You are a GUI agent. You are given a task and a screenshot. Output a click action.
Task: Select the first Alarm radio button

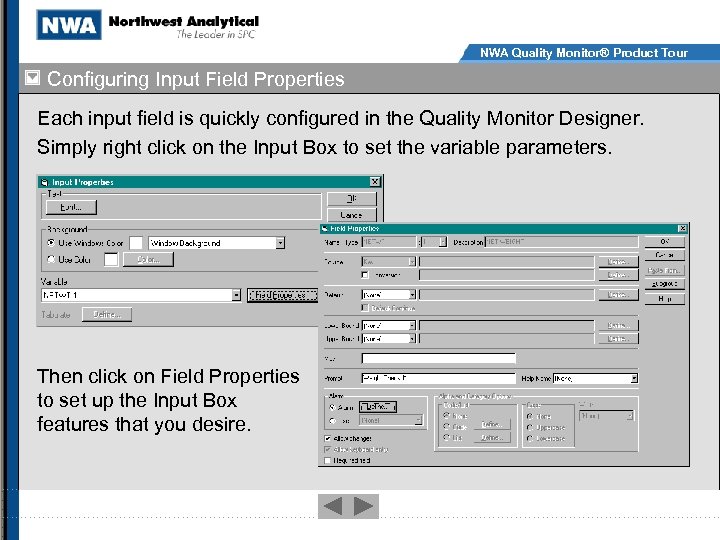point(332,407)
